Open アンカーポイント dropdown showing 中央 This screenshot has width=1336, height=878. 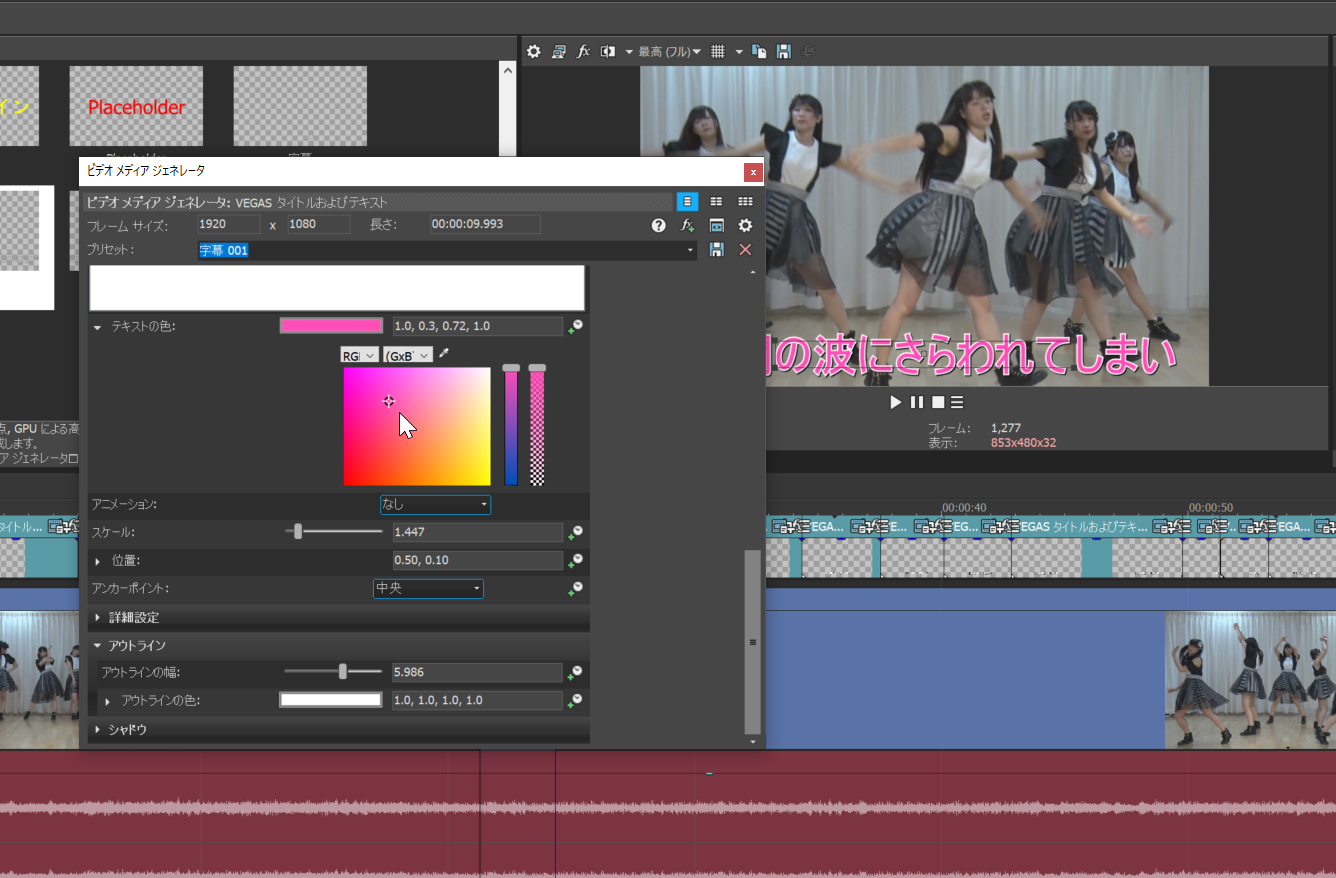click(x=428, y=588)
